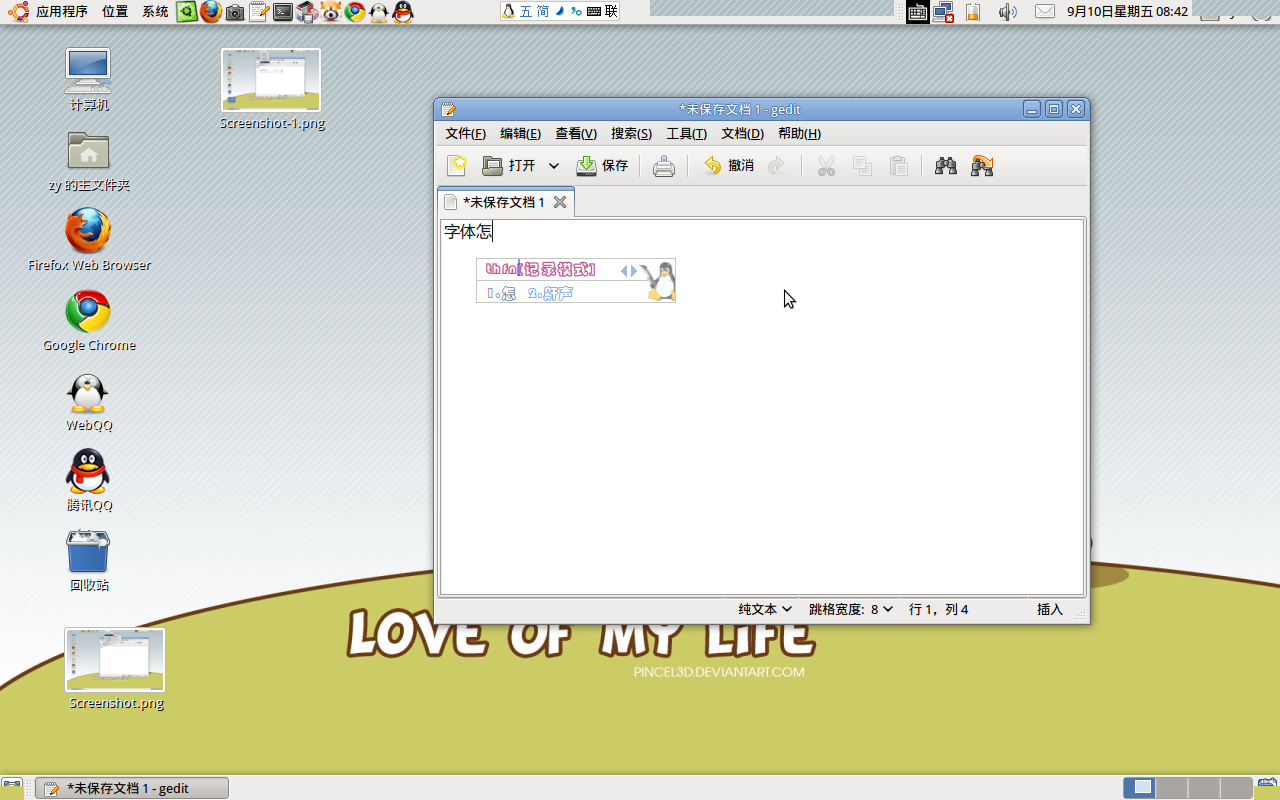Click the volume speaker icon

[1008, 12]
